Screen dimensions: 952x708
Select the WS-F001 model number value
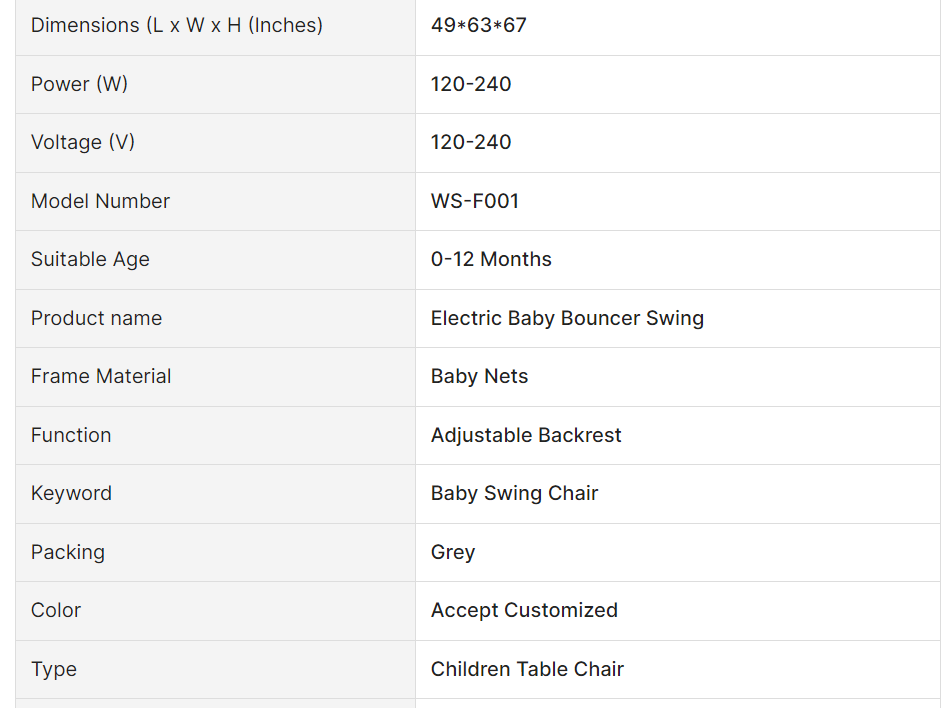(x=475, y=201)
